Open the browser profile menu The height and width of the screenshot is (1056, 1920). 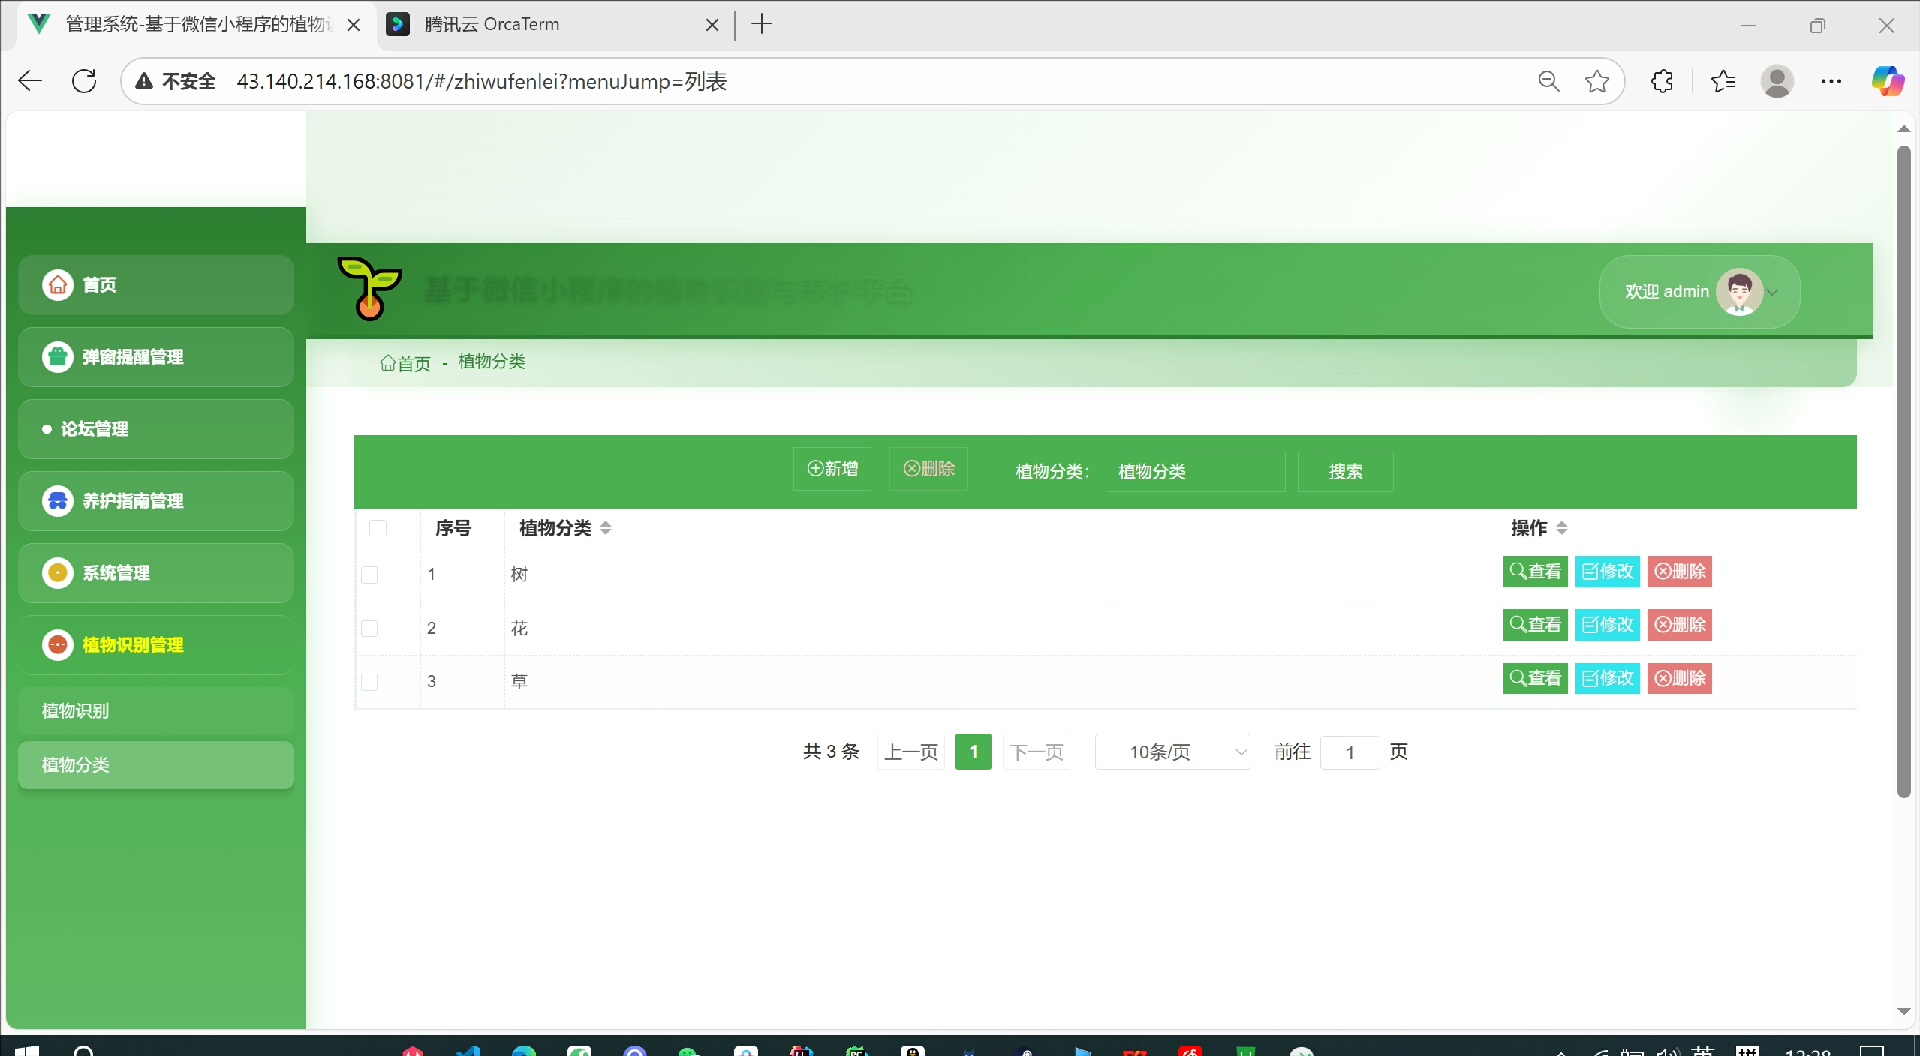(x=1777, y=81)
